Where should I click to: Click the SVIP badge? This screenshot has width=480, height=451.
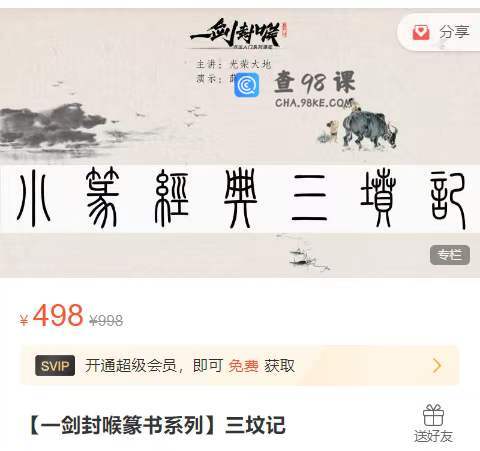55,366
